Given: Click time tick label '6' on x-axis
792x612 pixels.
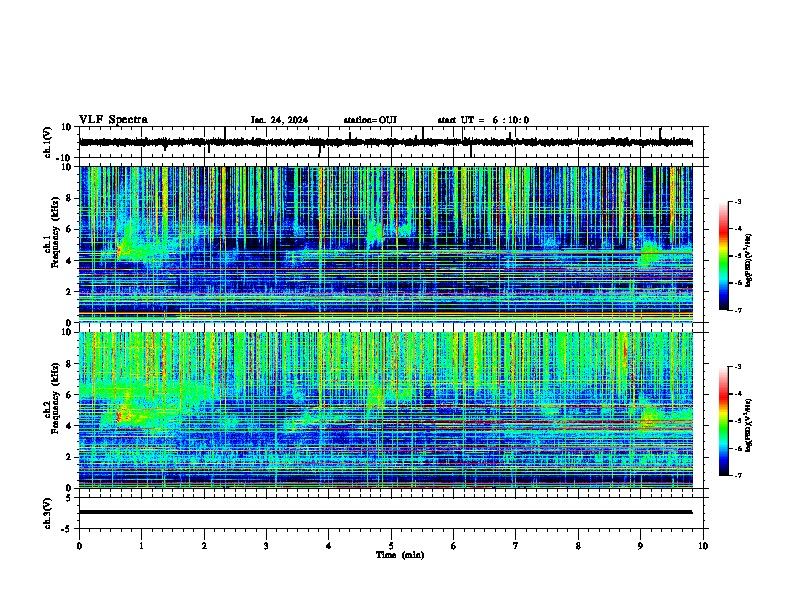Looking at the screenshot, I should click(454, 546).
